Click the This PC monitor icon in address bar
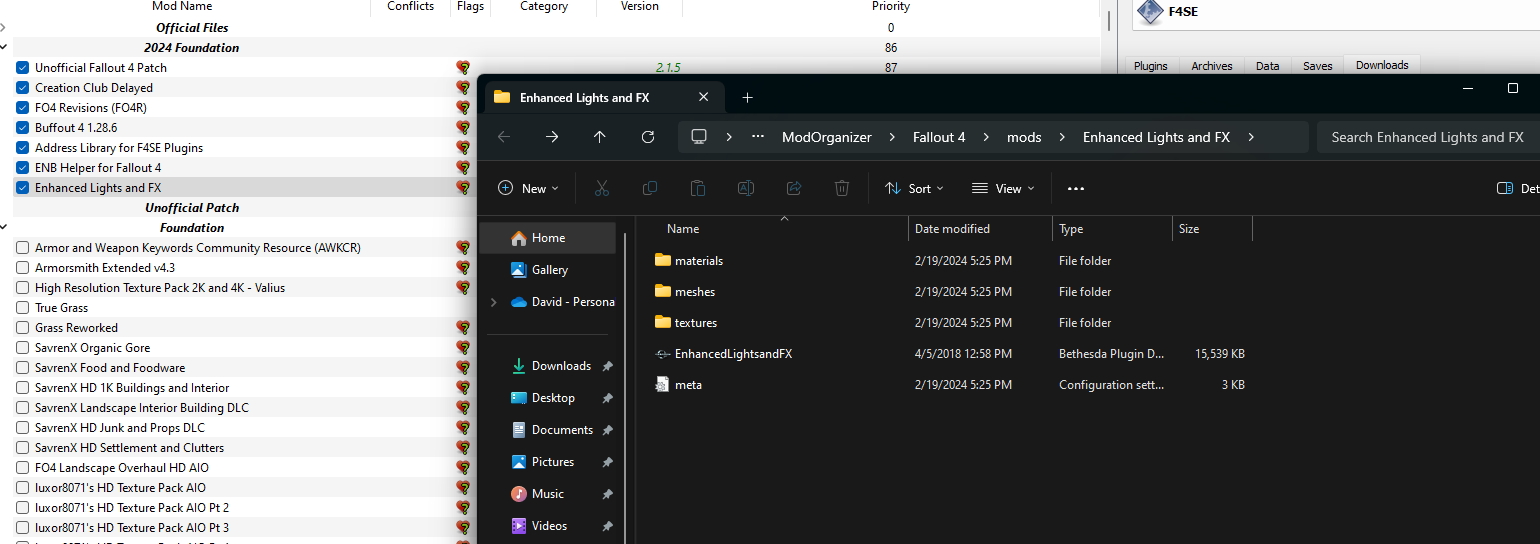Screen dimensions: 1540x544 699,137
